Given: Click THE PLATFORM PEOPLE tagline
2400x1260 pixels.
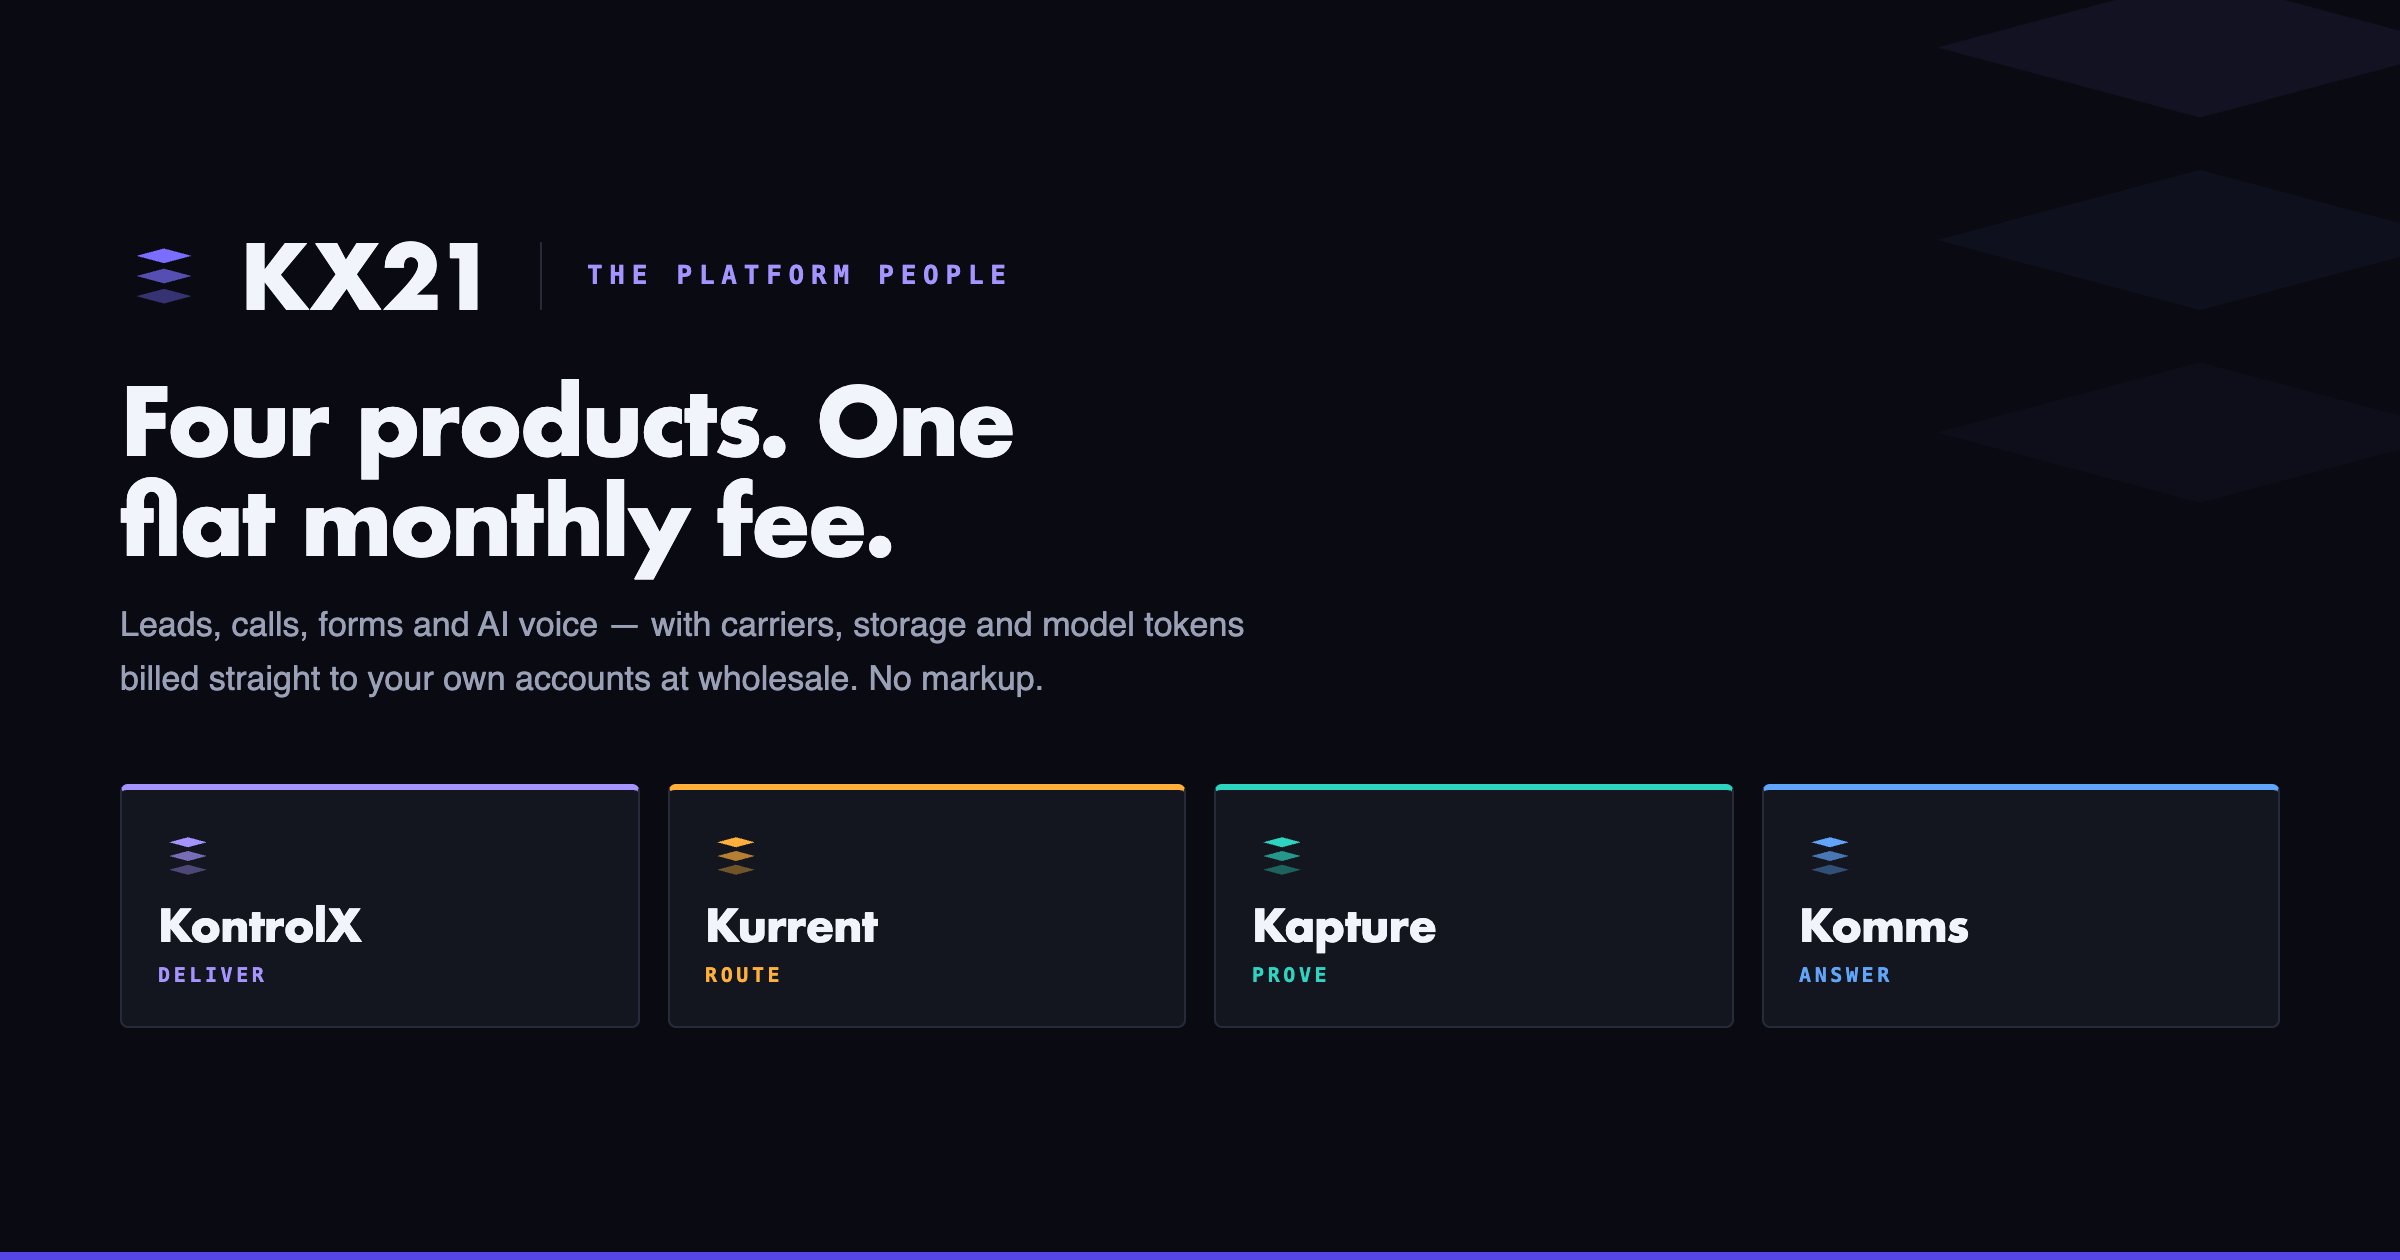Looking at the screenshot, I should pyautogui.click(x=798, y=275).
